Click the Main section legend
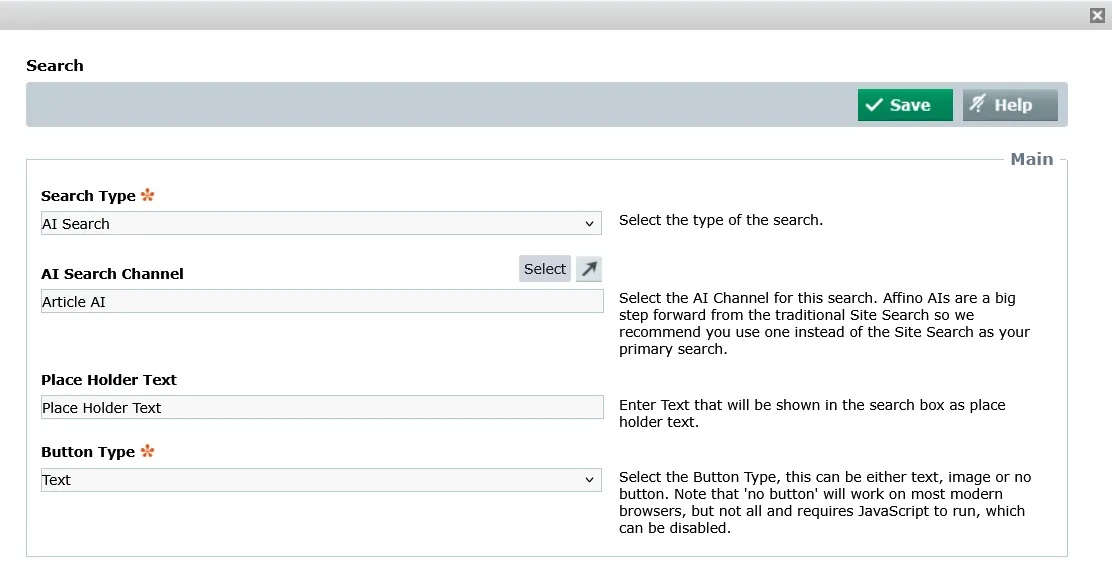The image size is (1112, 585). [1031, 159]
